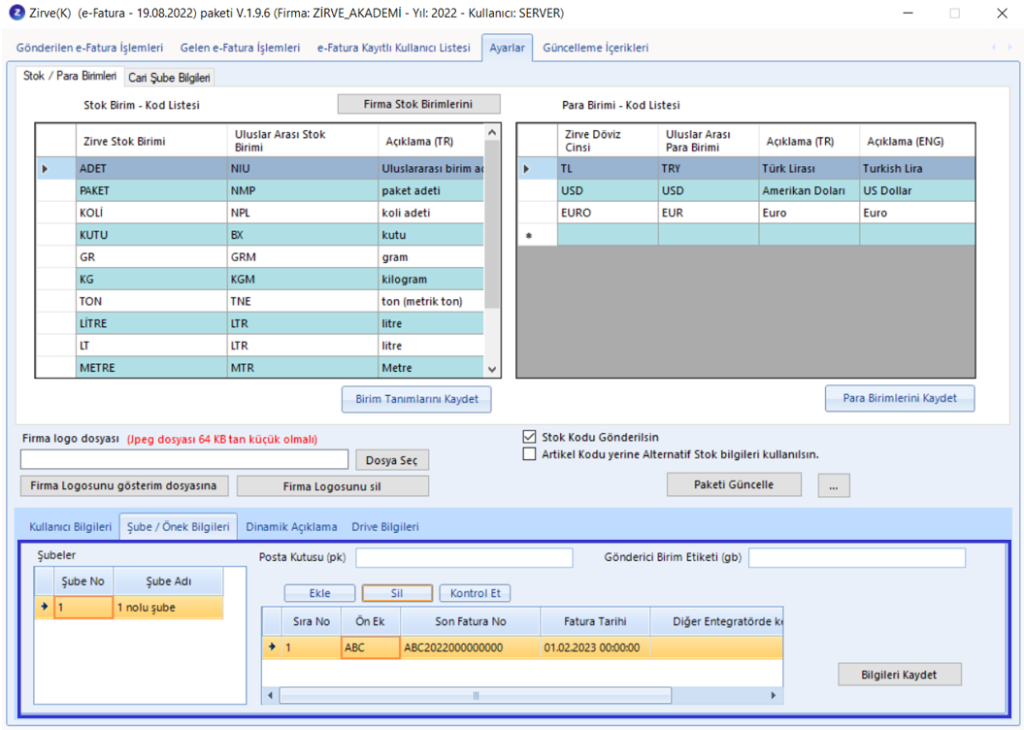Viewport: 1024px width, 730px height.
Task: Click Firma Logosunu gösterim dosyasına button
Action: (x=123, y=486)
